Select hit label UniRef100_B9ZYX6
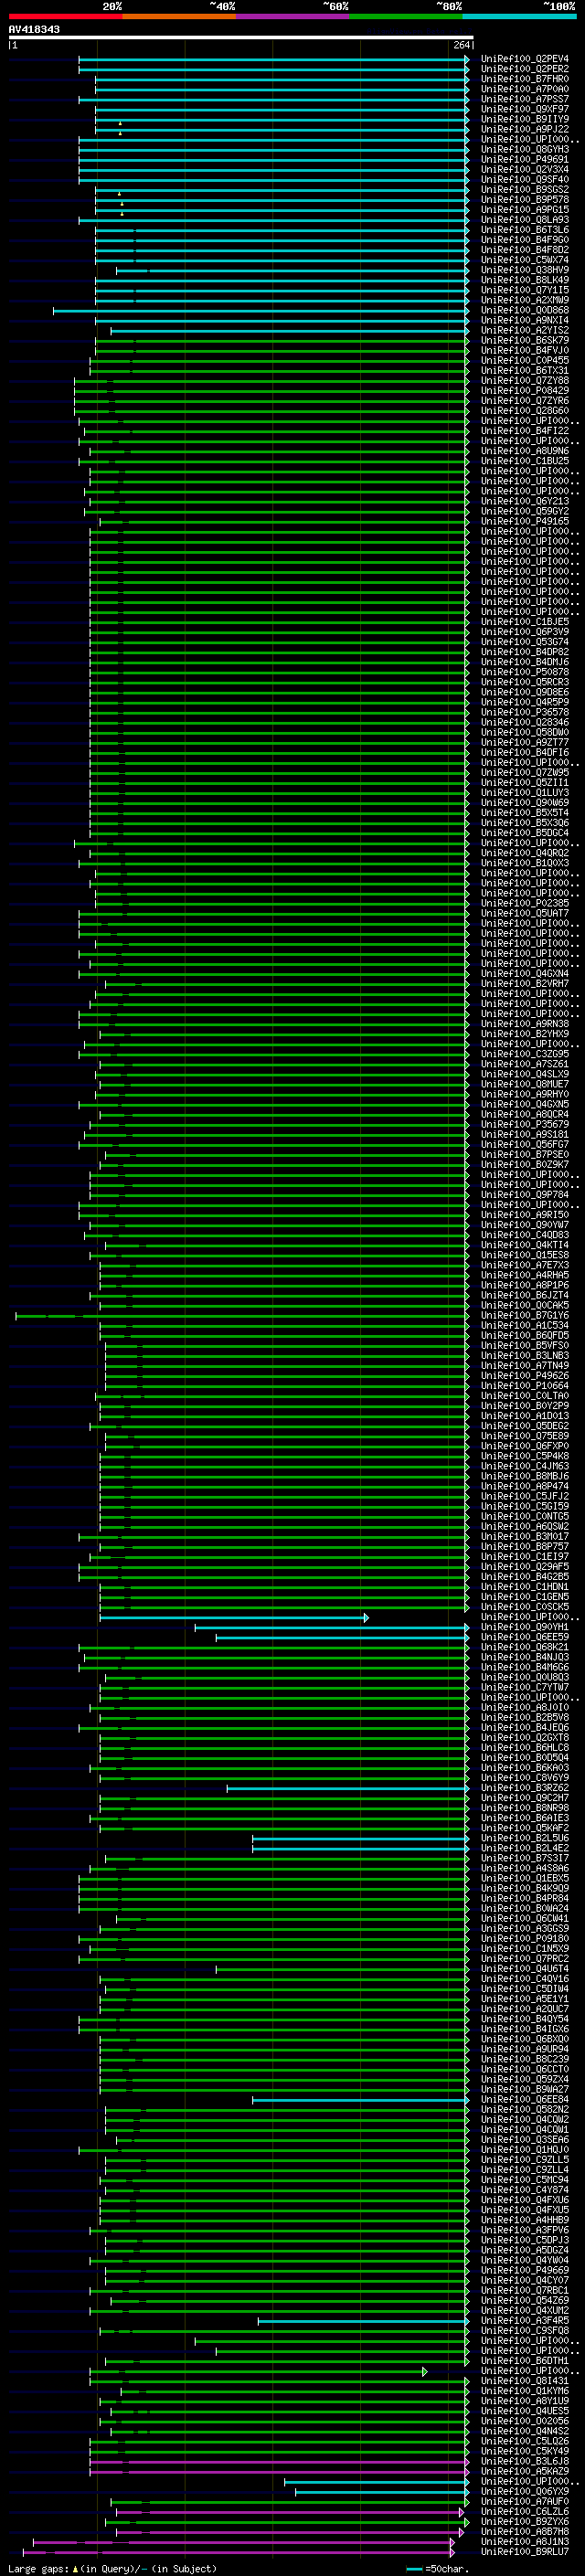 [524, 2521]
